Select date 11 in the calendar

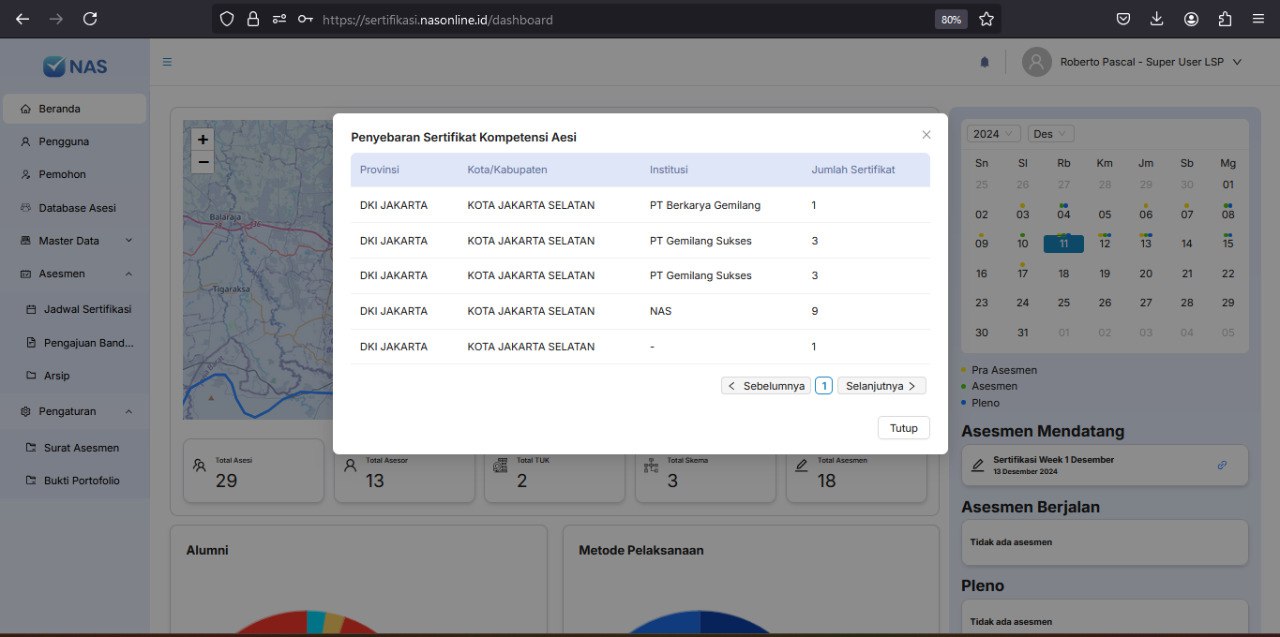[x=1063, y=244]
